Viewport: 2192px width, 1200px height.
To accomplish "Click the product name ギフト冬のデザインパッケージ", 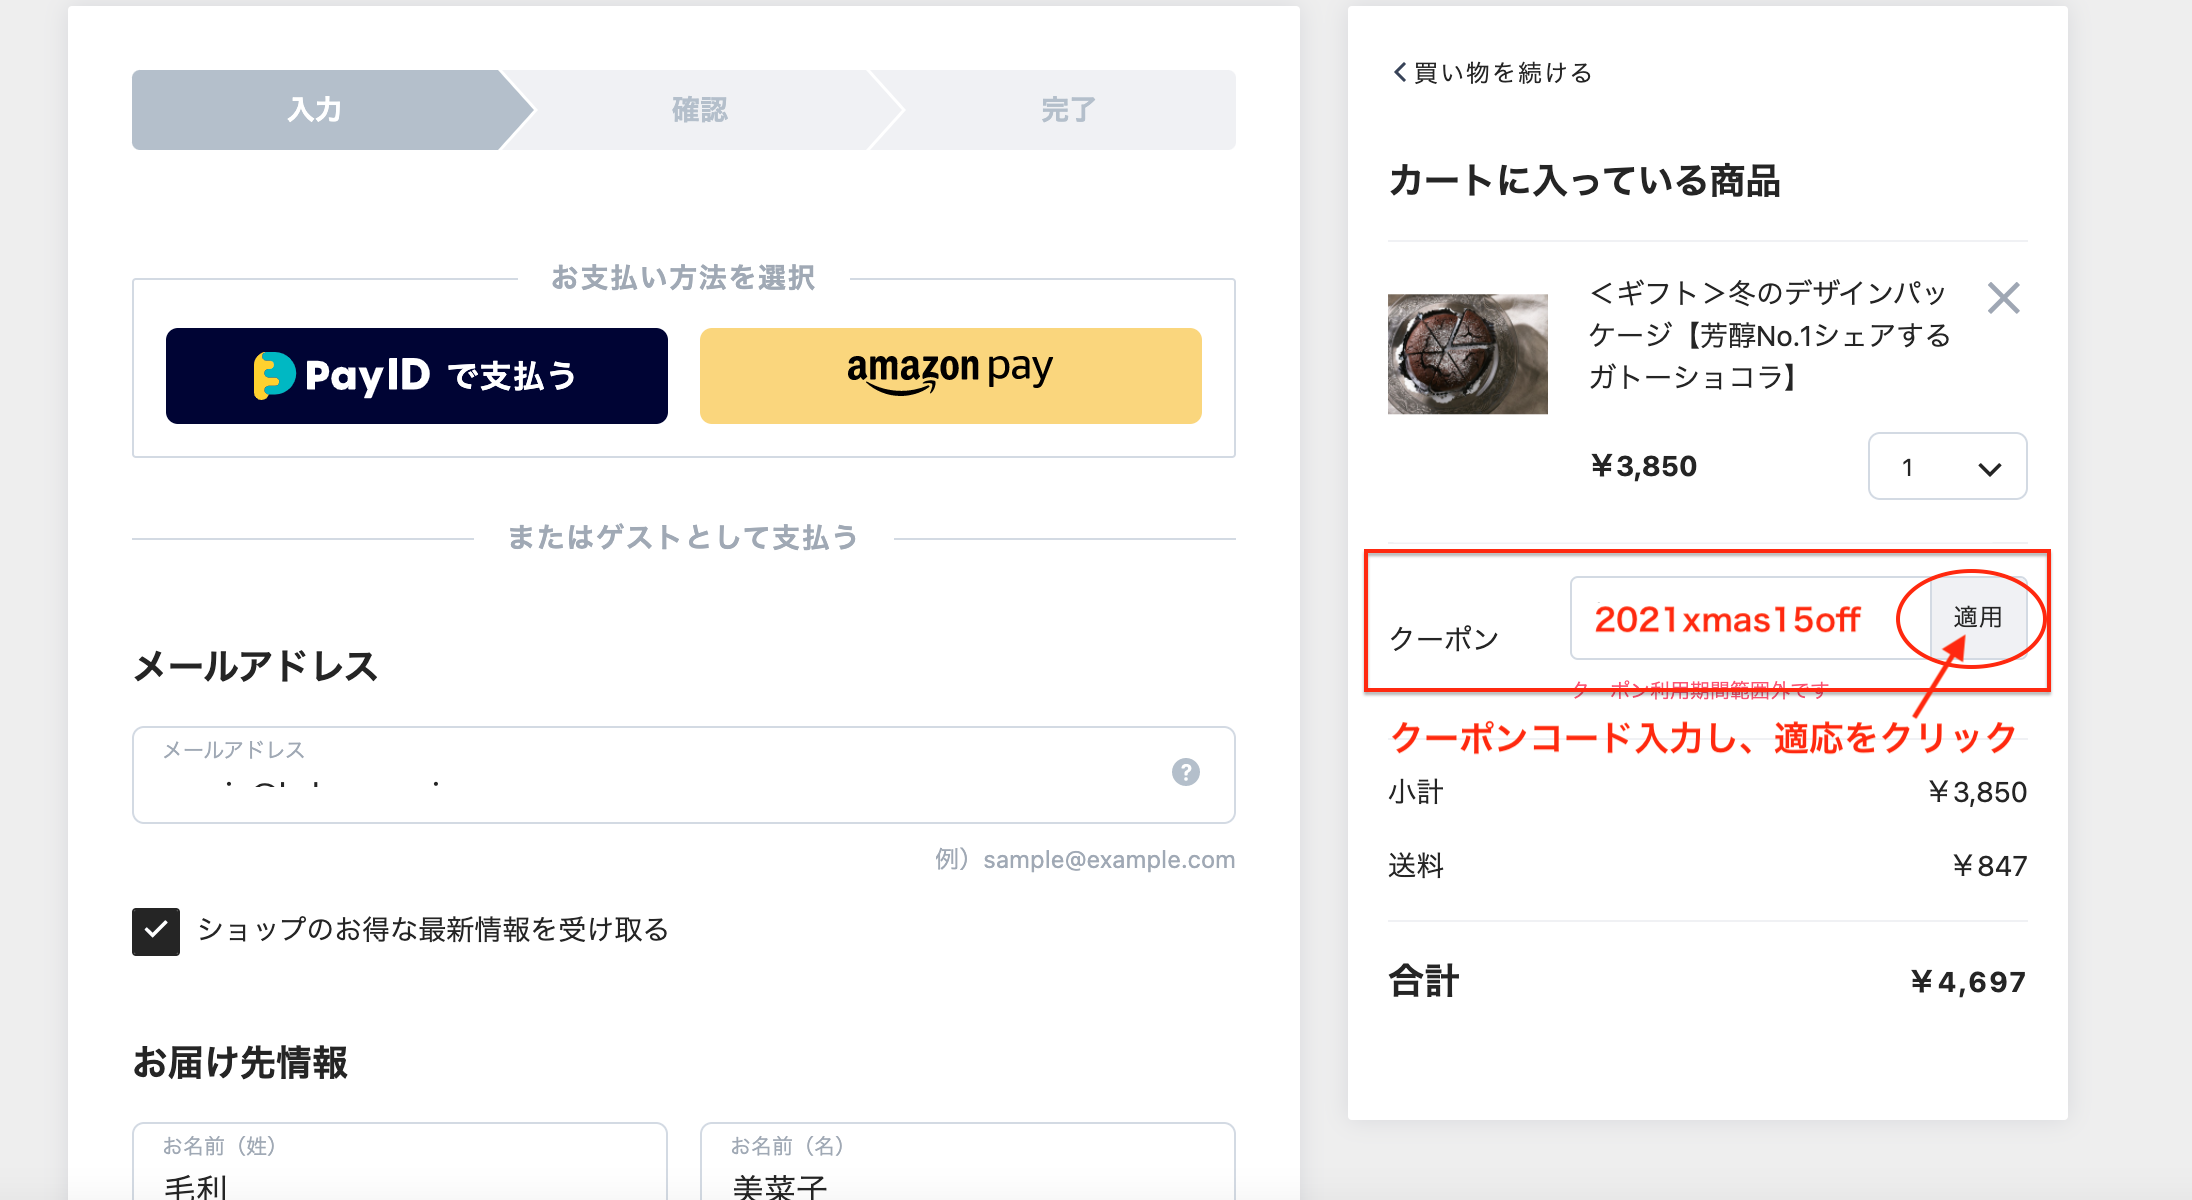I will pos(1770,335).
